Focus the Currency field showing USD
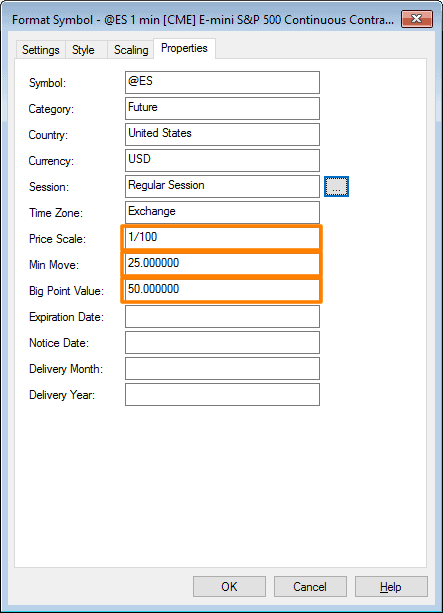Image resolution: width=443 pixels, height=613 pixels. coord(222,160)
